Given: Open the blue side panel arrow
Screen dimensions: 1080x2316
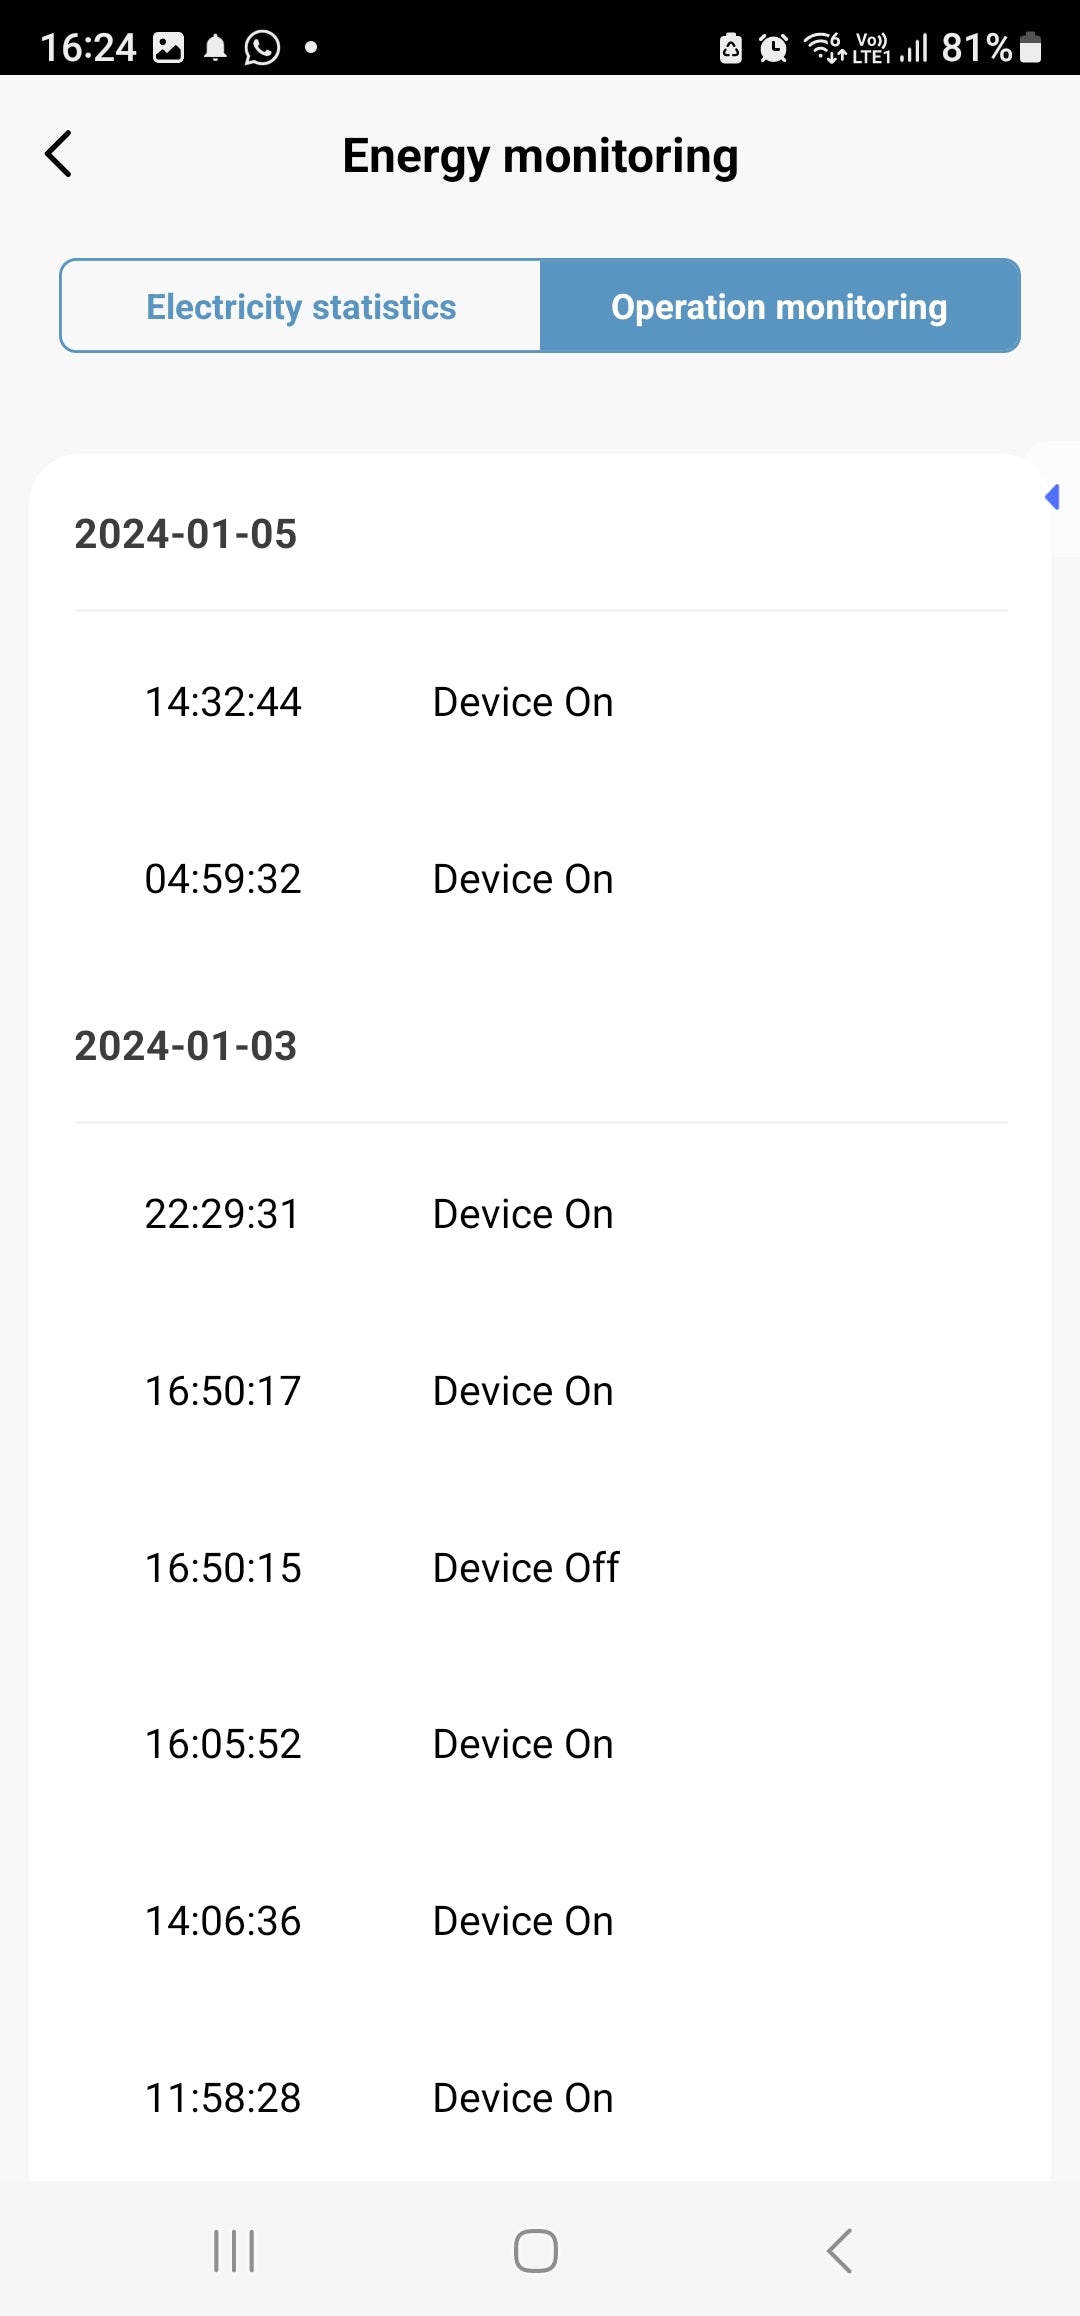Looking at the screenshot, I should click(1052, 497).
